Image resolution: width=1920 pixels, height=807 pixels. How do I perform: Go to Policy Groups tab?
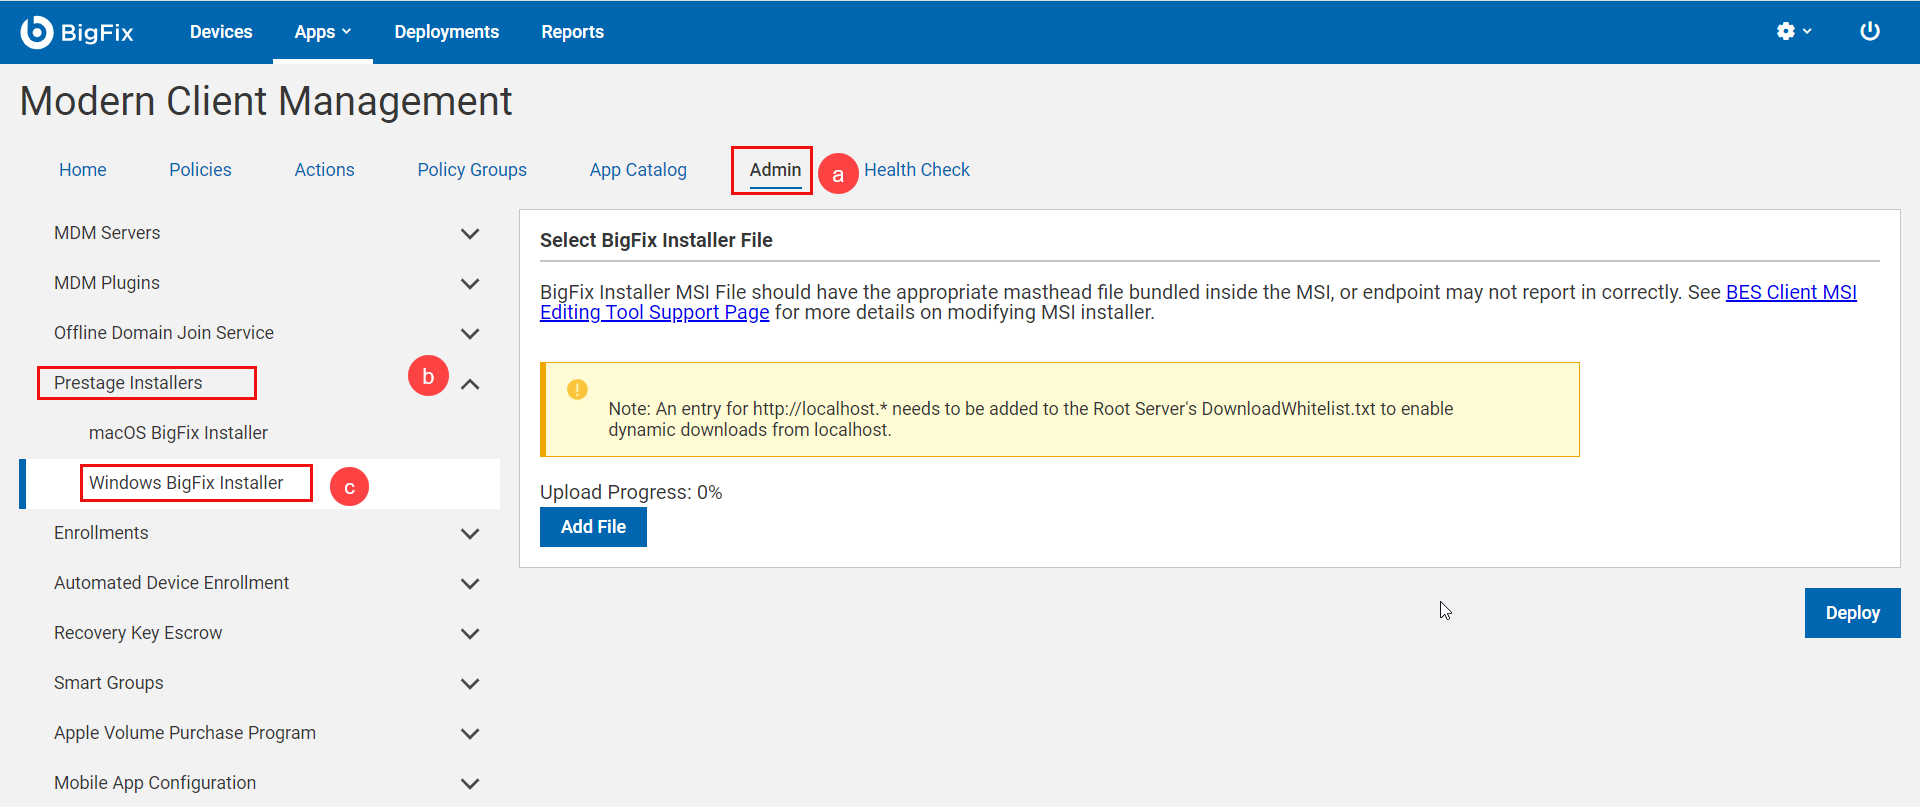coord(472,170)
